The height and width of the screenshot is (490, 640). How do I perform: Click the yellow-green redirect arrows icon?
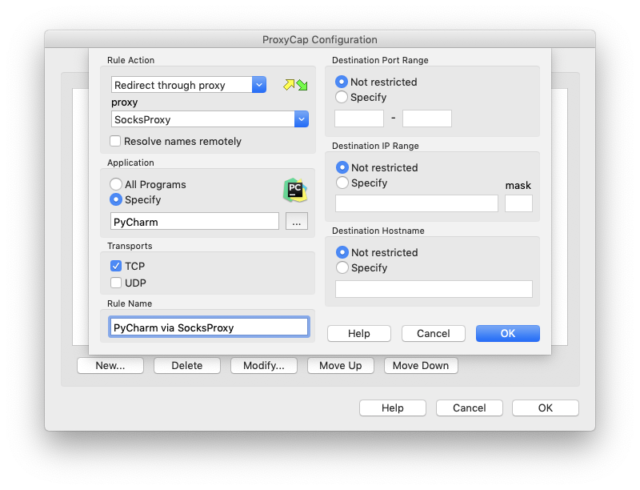pos(296,85)
